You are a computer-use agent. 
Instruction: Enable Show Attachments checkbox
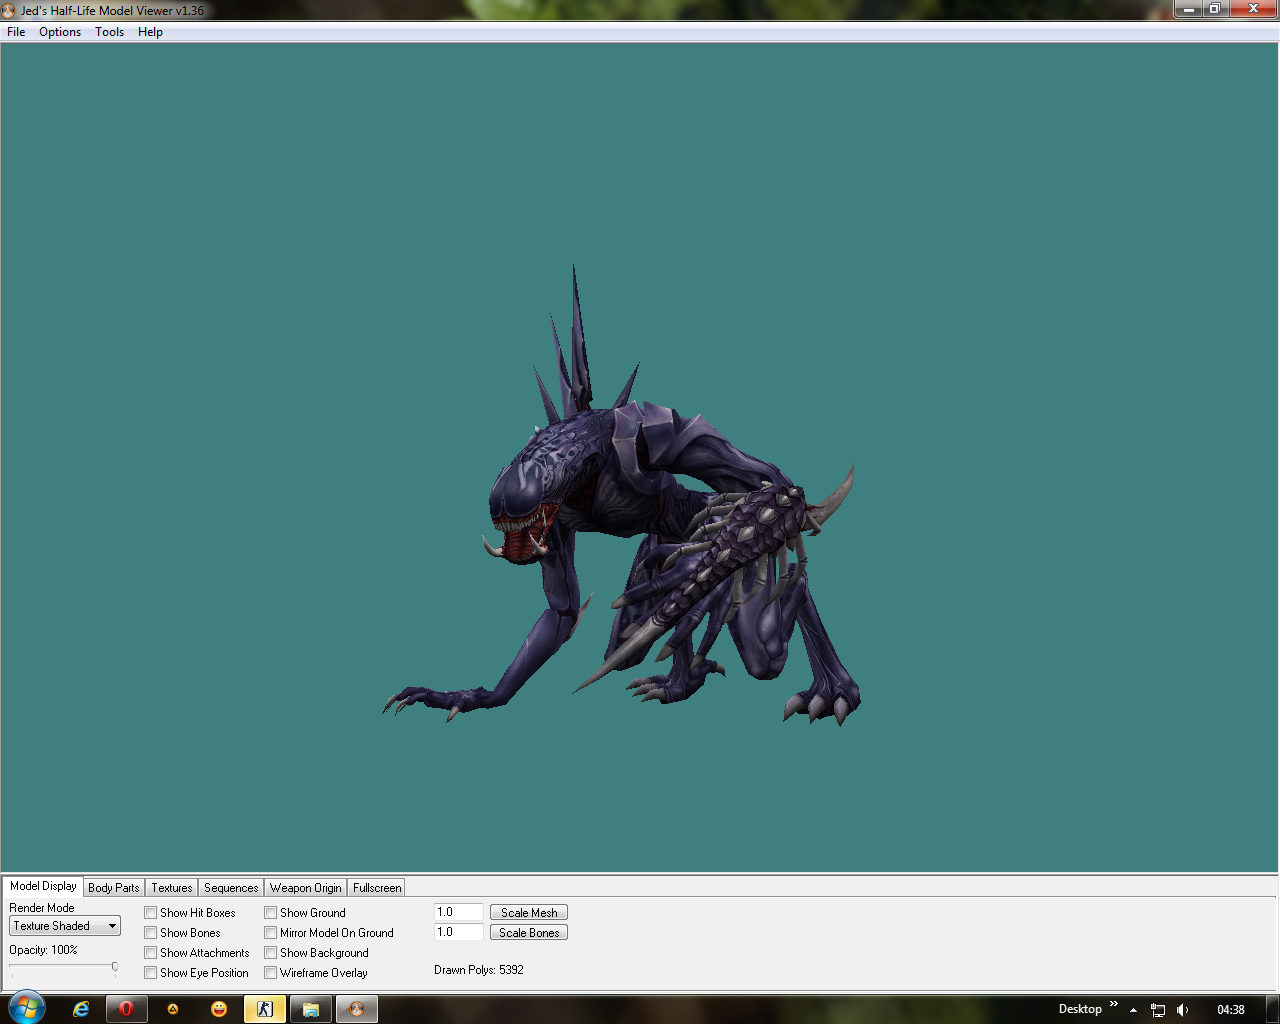[x=151, y=953]
